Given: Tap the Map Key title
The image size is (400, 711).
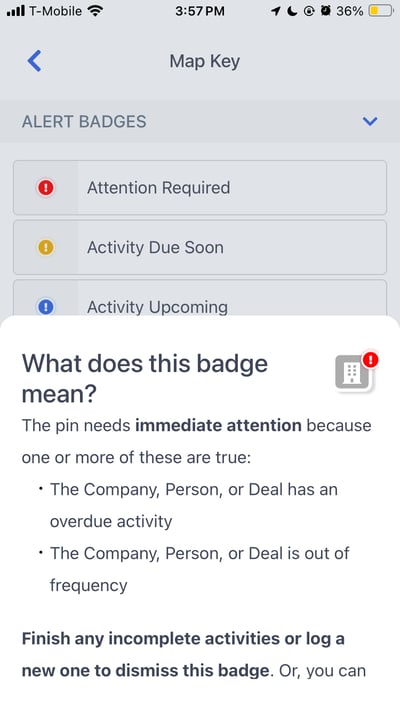Looking at the screenshot, I should (x=205, y=61).
